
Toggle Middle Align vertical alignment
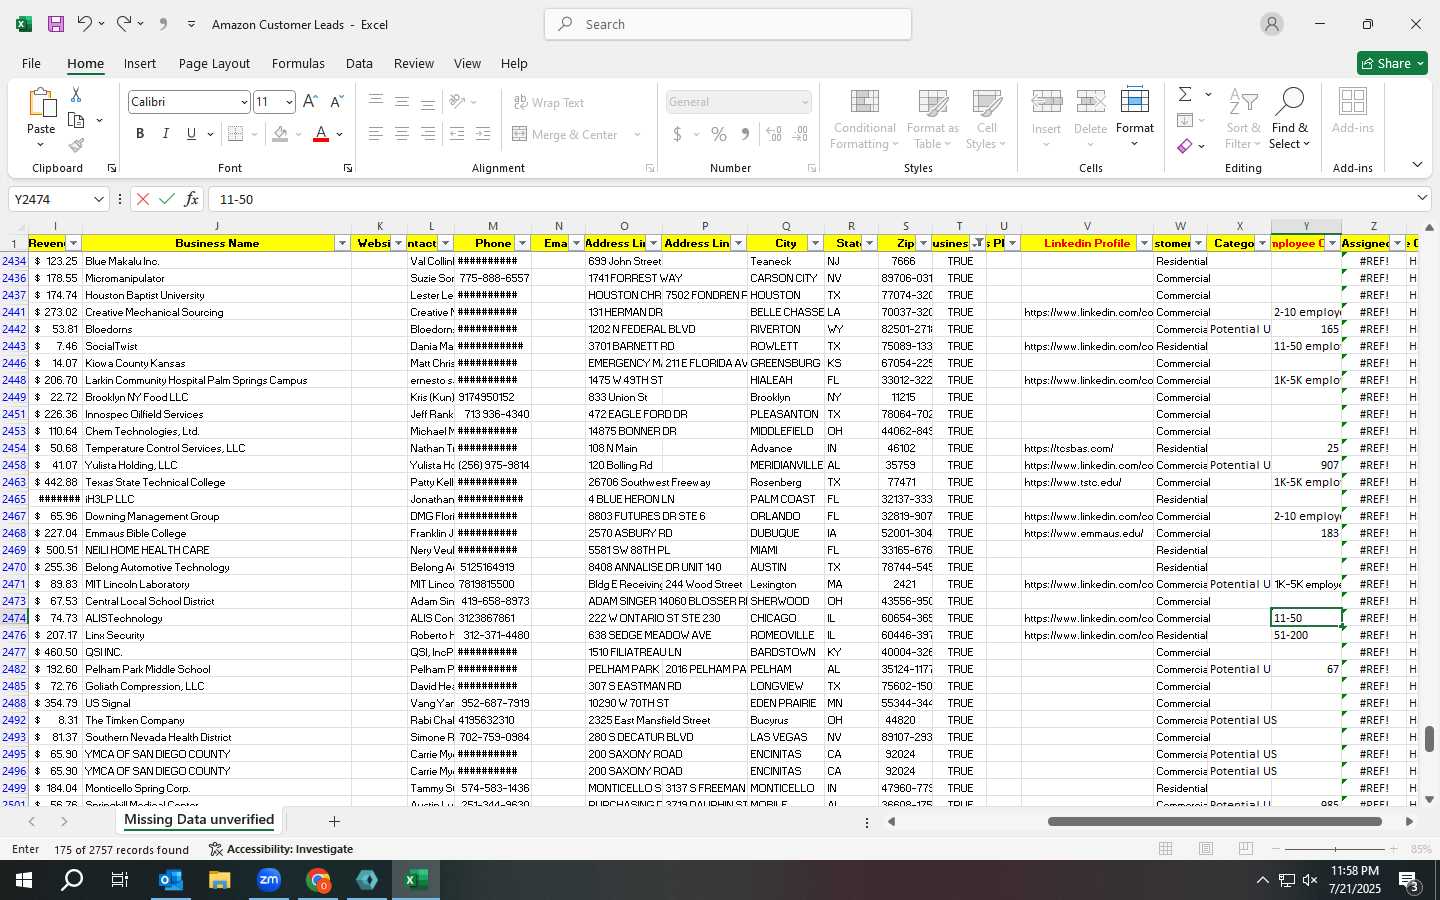(x=402, y=101)
